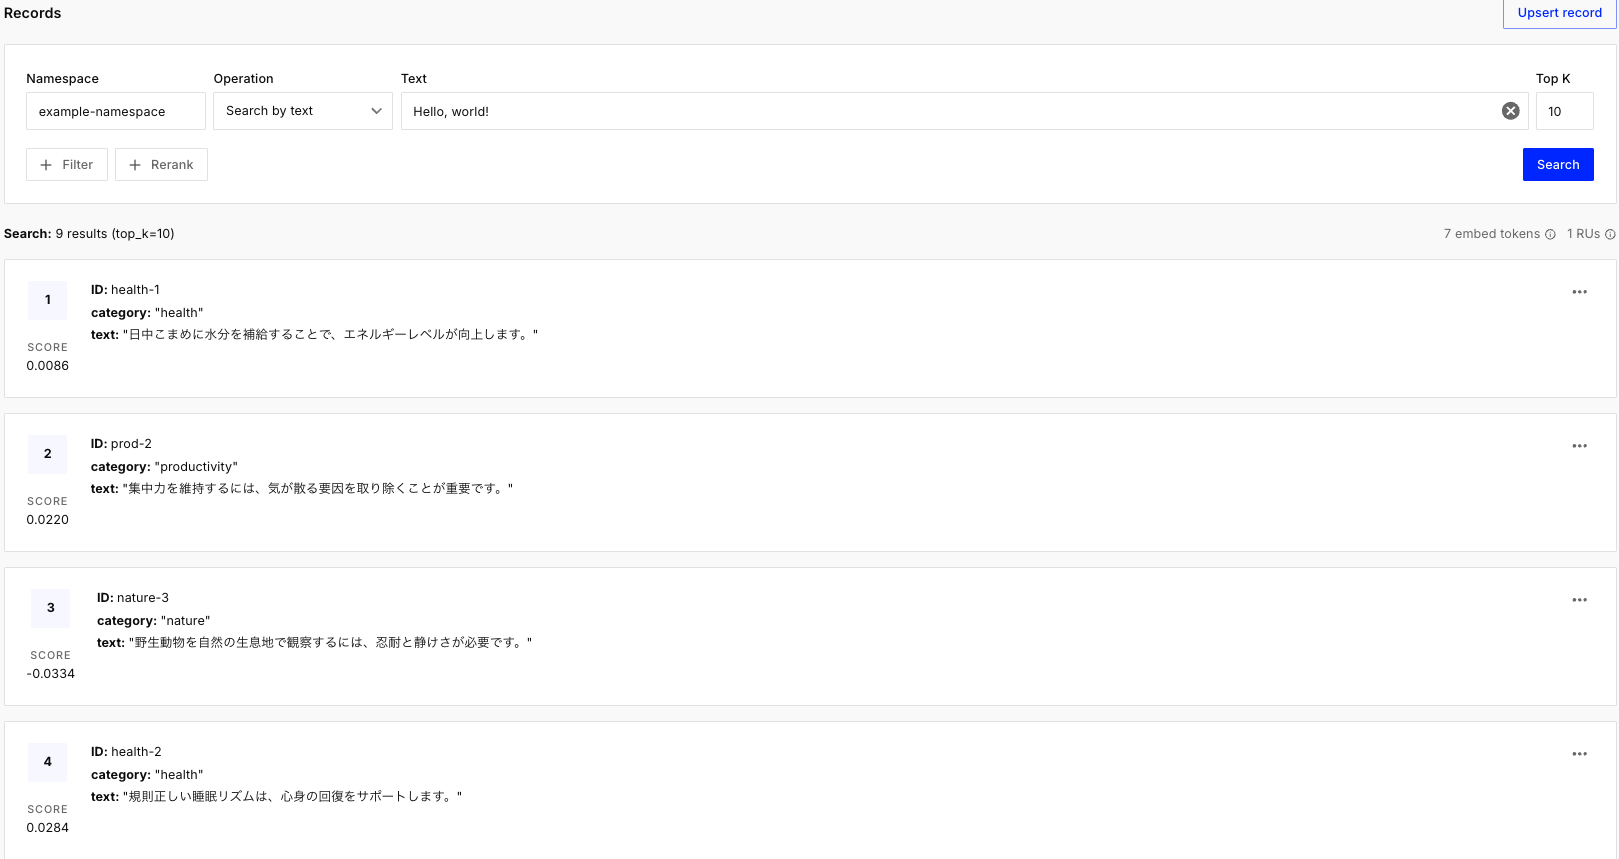Clear the text query input
The height and width of the screenshot is (859, 1619).
coord(1510,111)
